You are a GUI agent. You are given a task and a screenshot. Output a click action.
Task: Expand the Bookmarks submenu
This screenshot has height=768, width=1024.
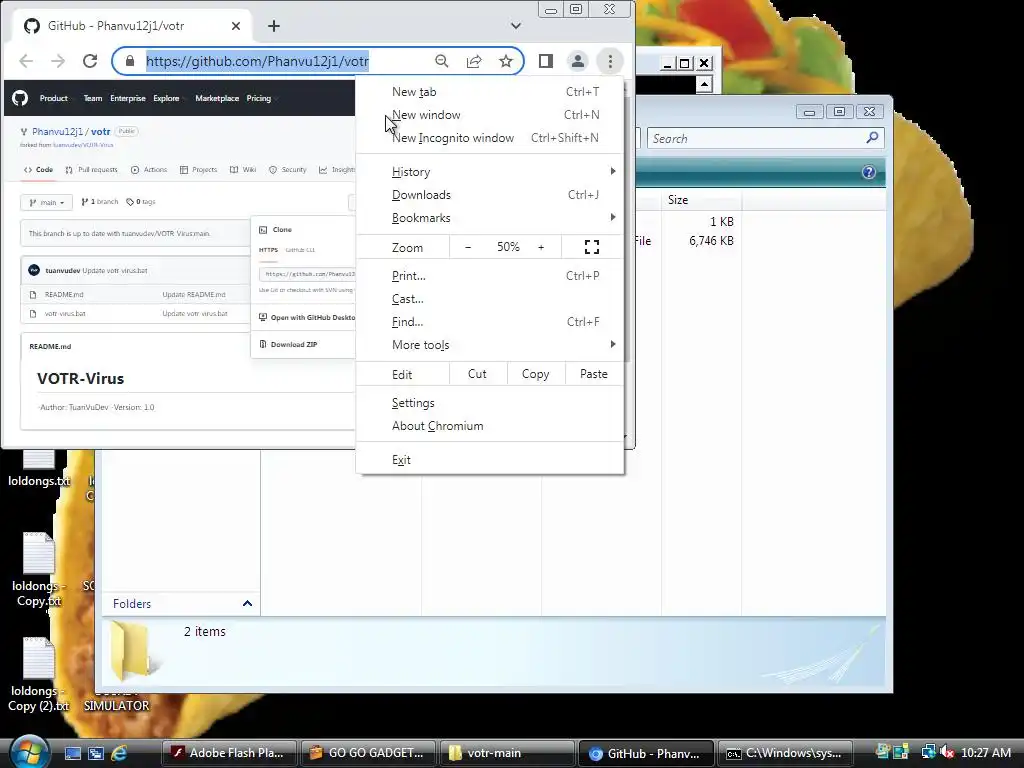[490, 217]
